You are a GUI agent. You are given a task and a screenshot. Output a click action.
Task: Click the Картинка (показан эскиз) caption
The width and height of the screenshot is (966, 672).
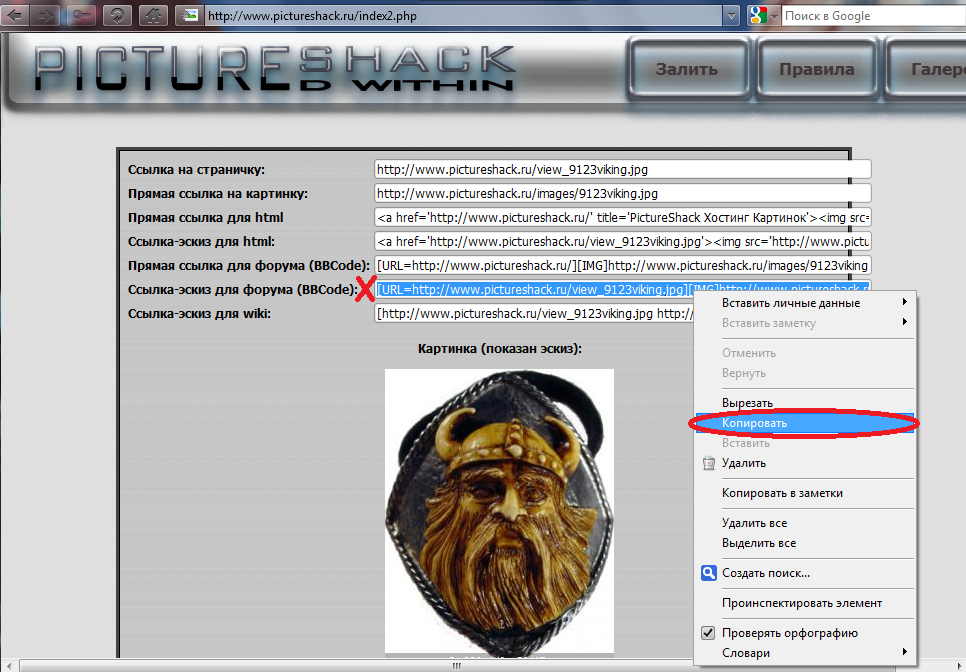click(x=500, y=349)
